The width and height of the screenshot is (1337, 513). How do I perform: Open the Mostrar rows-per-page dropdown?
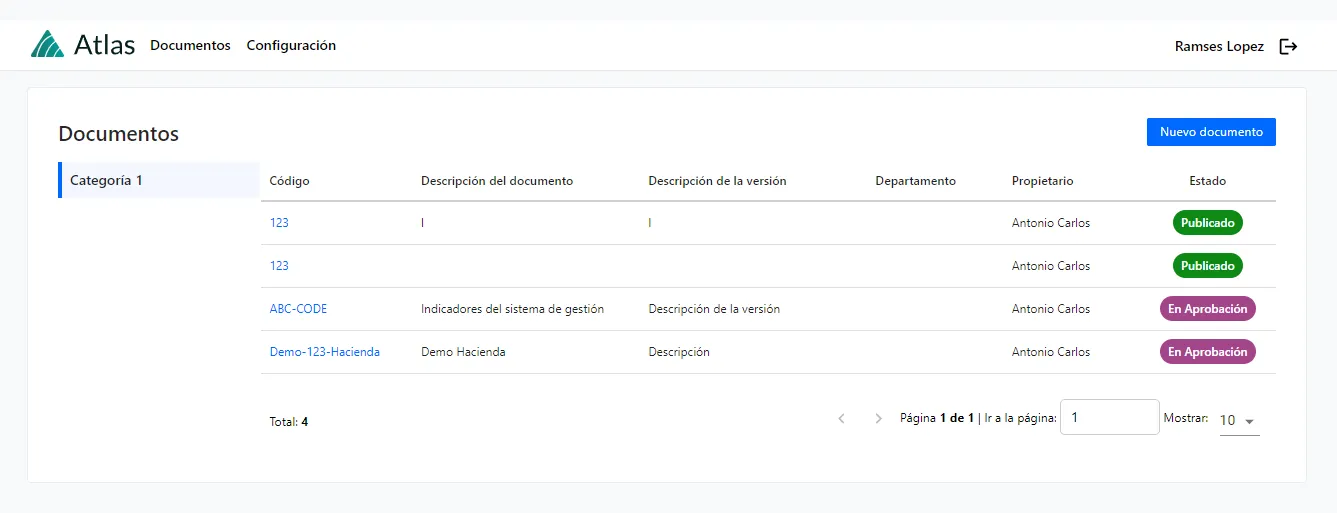tap(1239, 421)
